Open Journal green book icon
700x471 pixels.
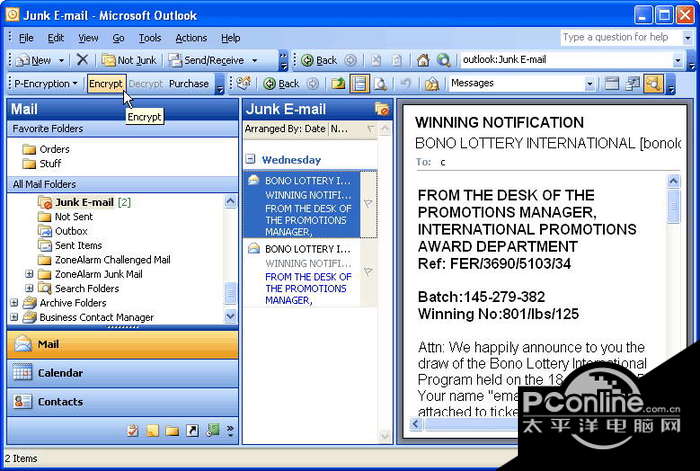(x=213, y=430)
